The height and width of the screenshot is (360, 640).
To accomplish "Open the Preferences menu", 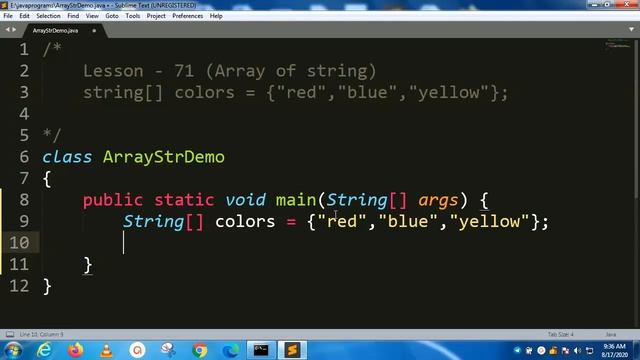I will click(187, 16).
